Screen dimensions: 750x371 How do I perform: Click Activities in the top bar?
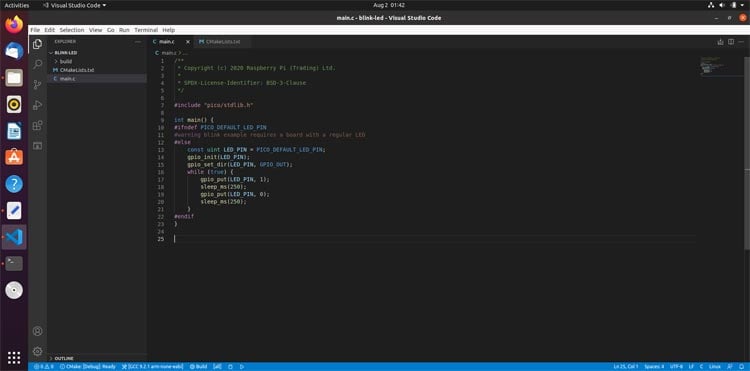point(17,5)
